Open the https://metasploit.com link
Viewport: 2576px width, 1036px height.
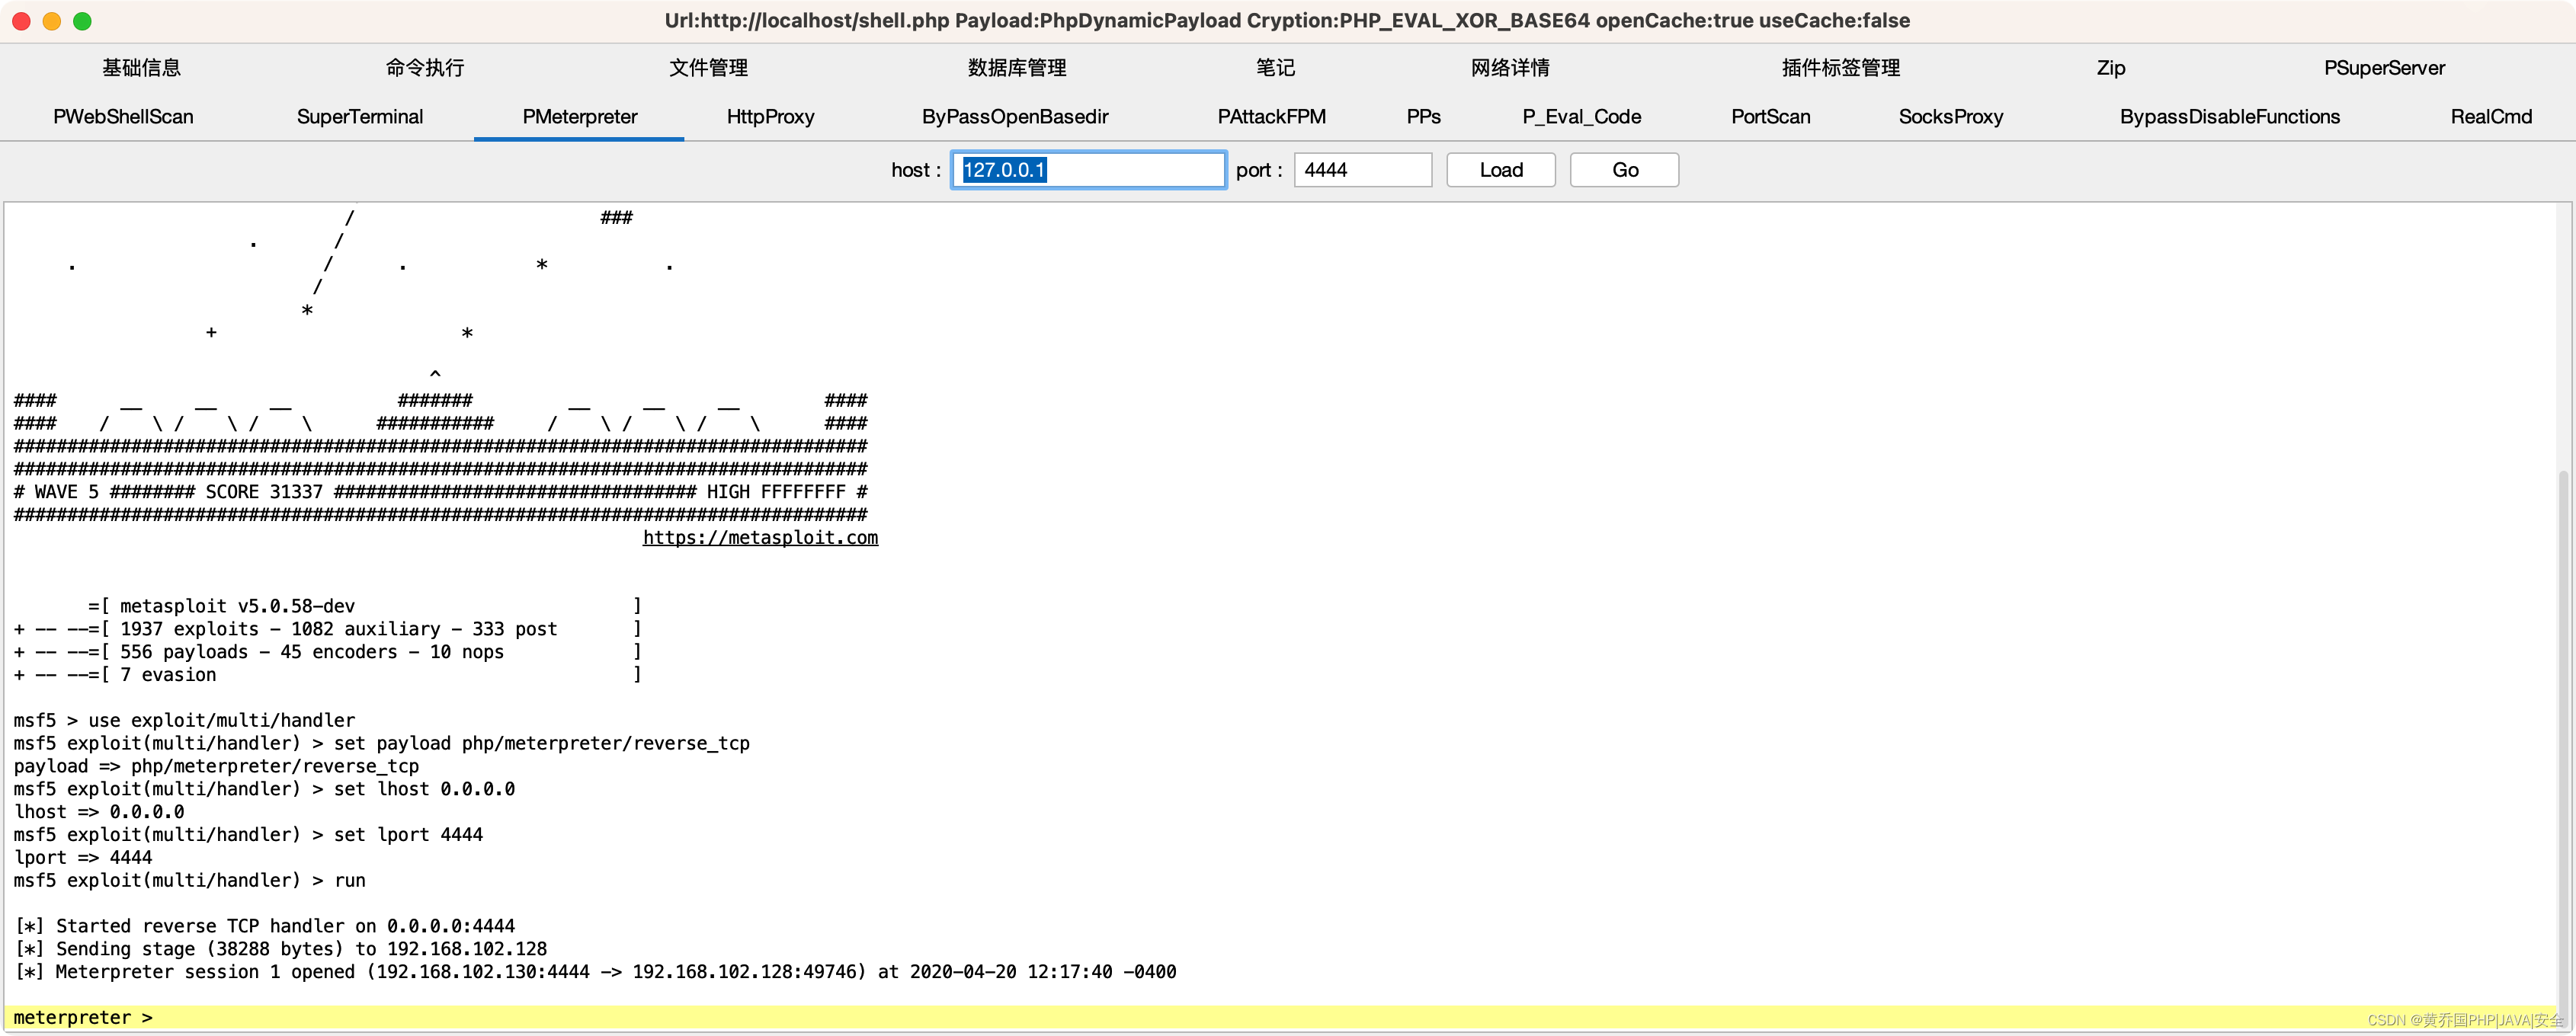coord(760,538)
